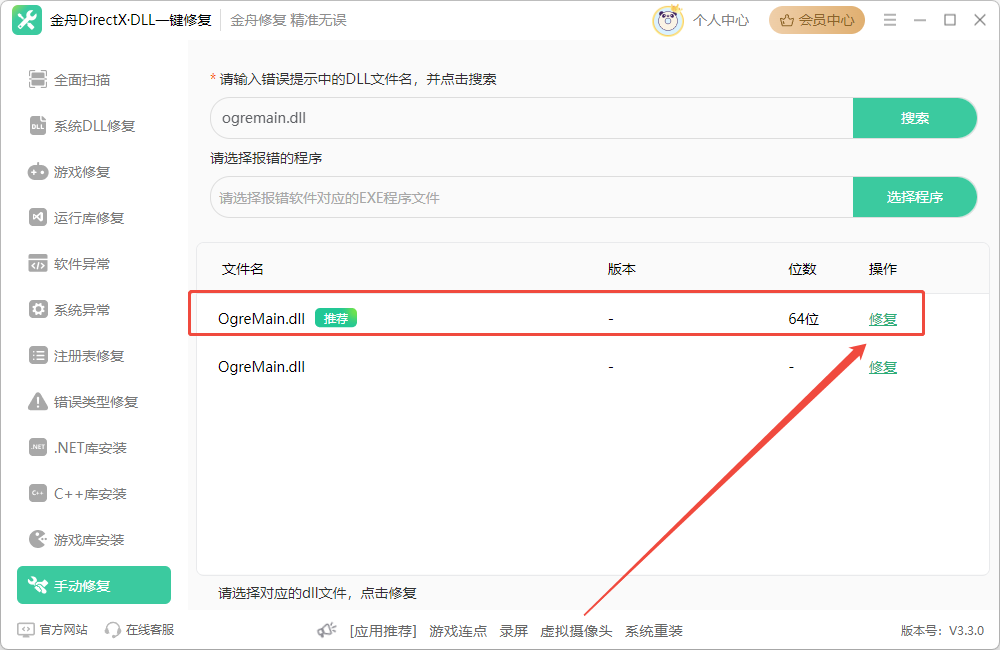Switch to the 手动修复 tab
The height and width of the screenshot is (650, 1000).
[x=94, y=585]
